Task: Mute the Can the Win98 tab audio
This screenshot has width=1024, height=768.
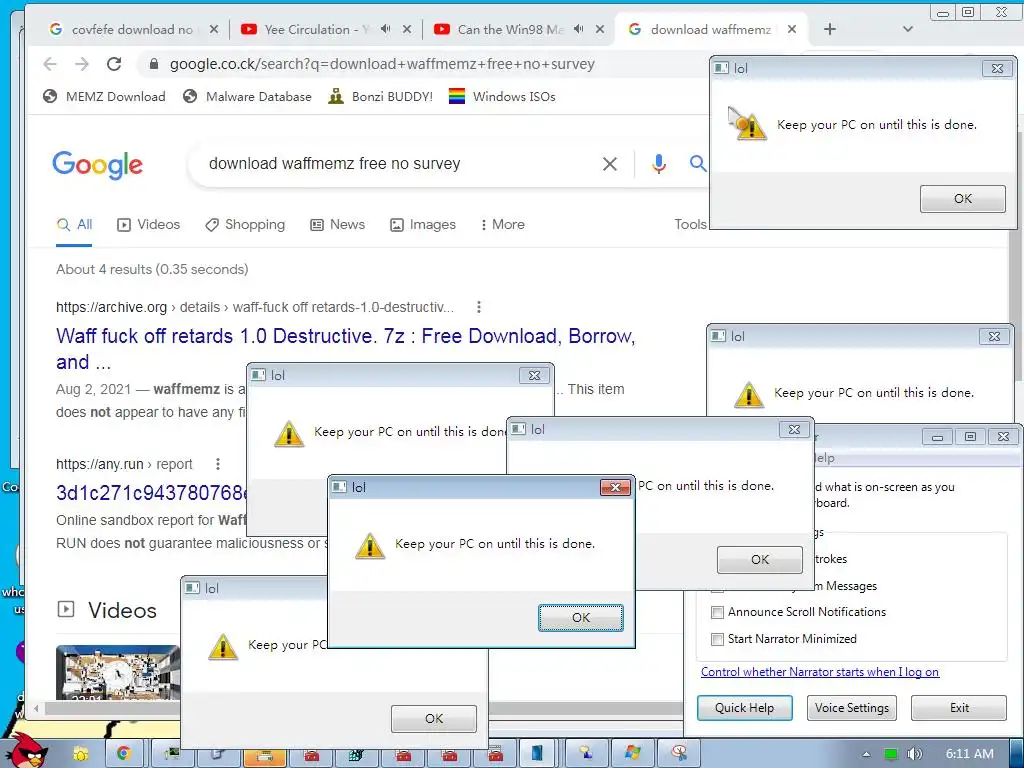Action: coord(579,29)
